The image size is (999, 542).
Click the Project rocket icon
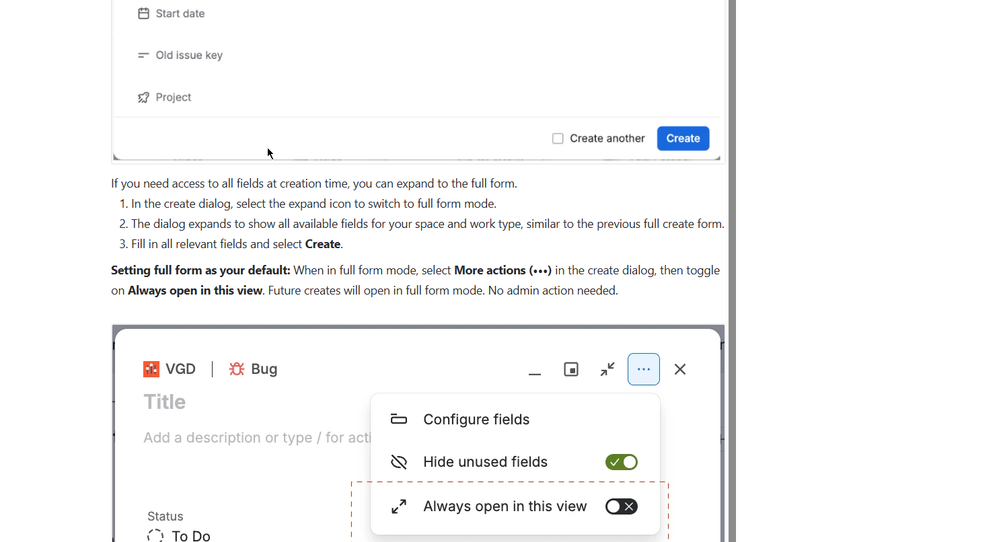[143, 97]
